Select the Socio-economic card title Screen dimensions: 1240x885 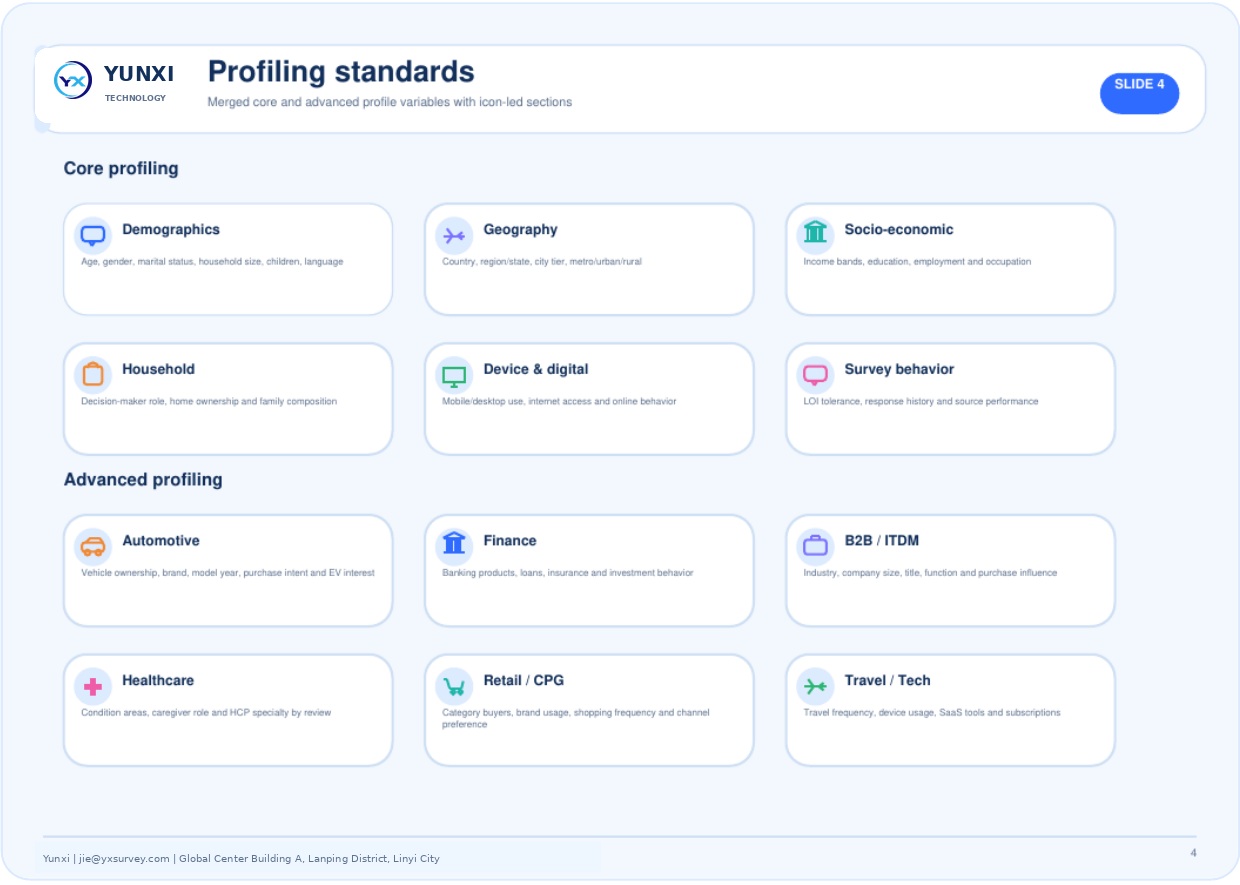pos(899,229)
